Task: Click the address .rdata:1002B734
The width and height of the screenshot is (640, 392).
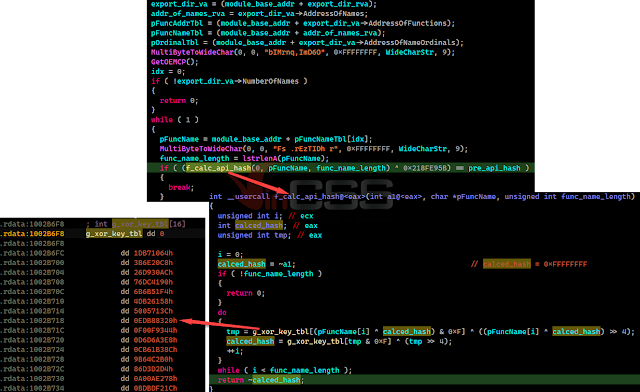Action: (32, 388)
